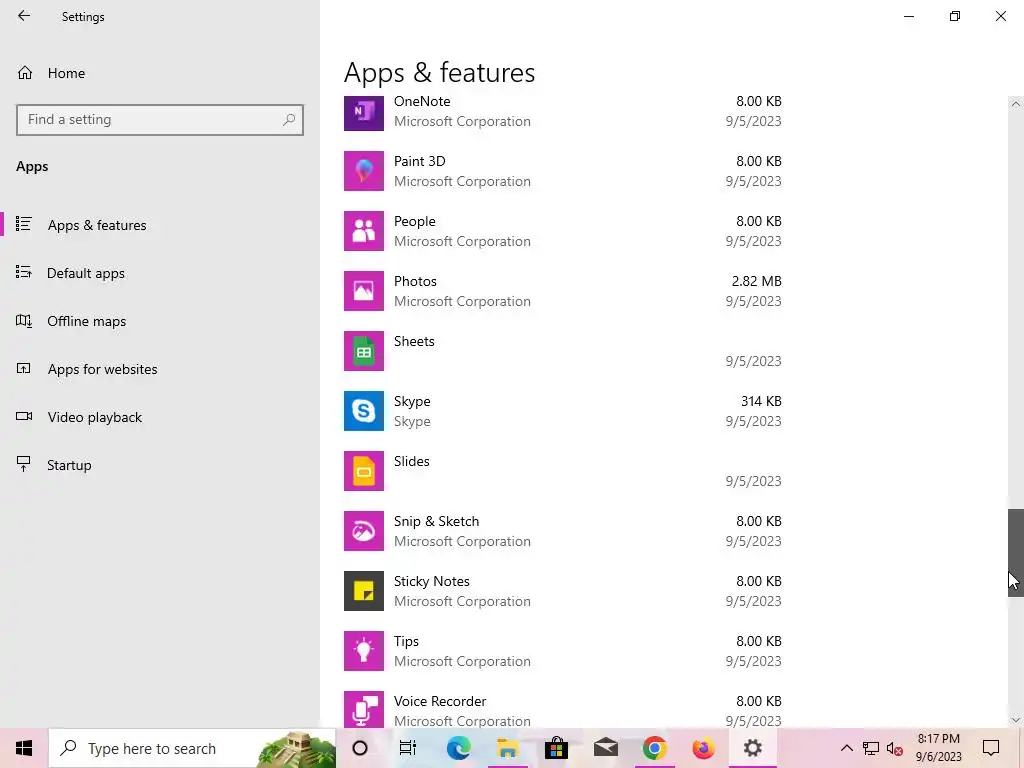Viewport: 1024px width, 768px height.
Task: Open Offline maps section
Action: (160, 321)
